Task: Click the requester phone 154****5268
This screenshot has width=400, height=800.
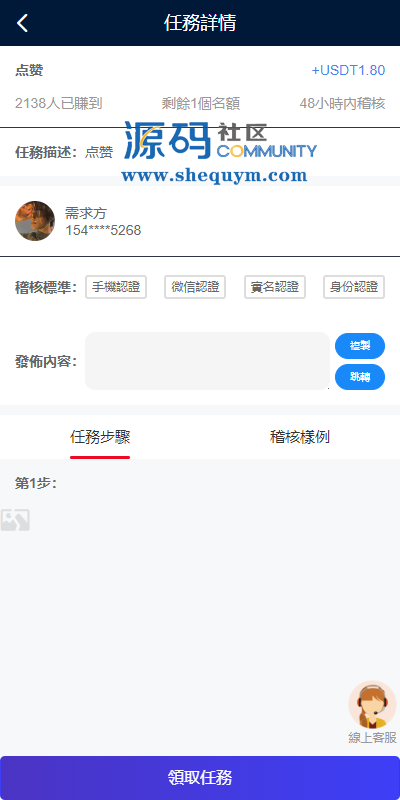Action: [103, 231]
